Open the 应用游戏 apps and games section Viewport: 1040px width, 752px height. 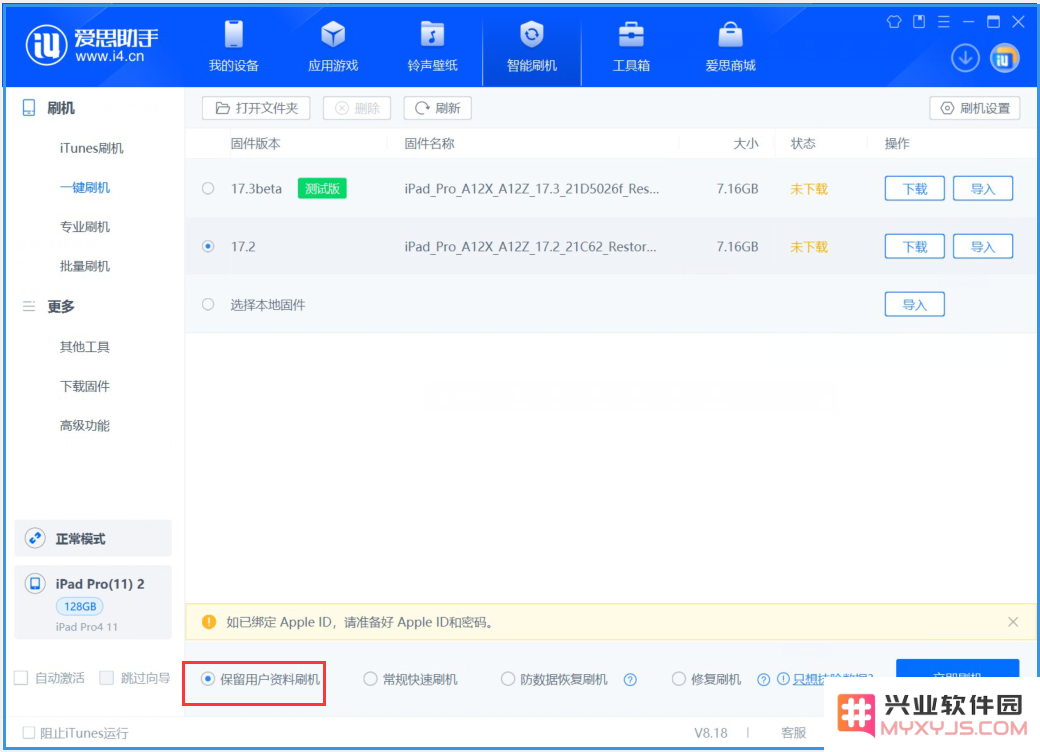[x=333, y=46]
